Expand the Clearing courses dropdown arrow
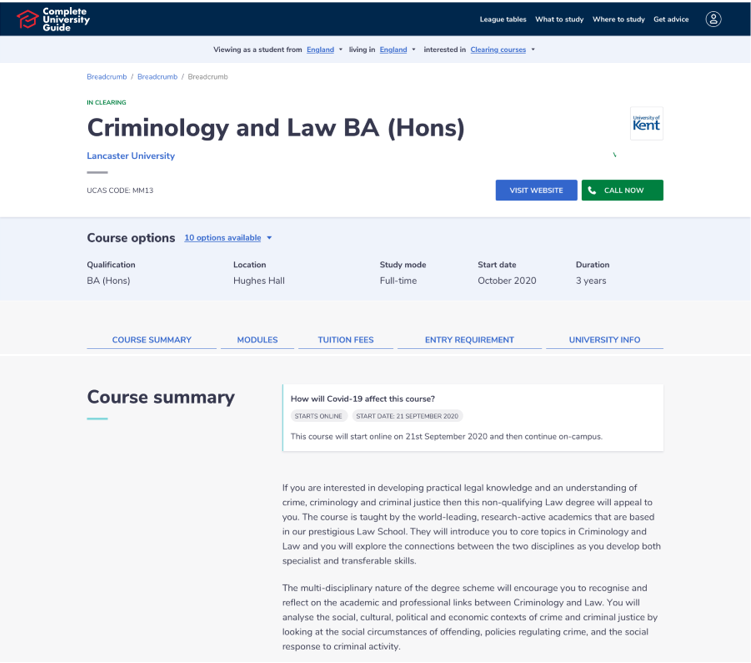The image size is (751, 663). tap(533, 49)
